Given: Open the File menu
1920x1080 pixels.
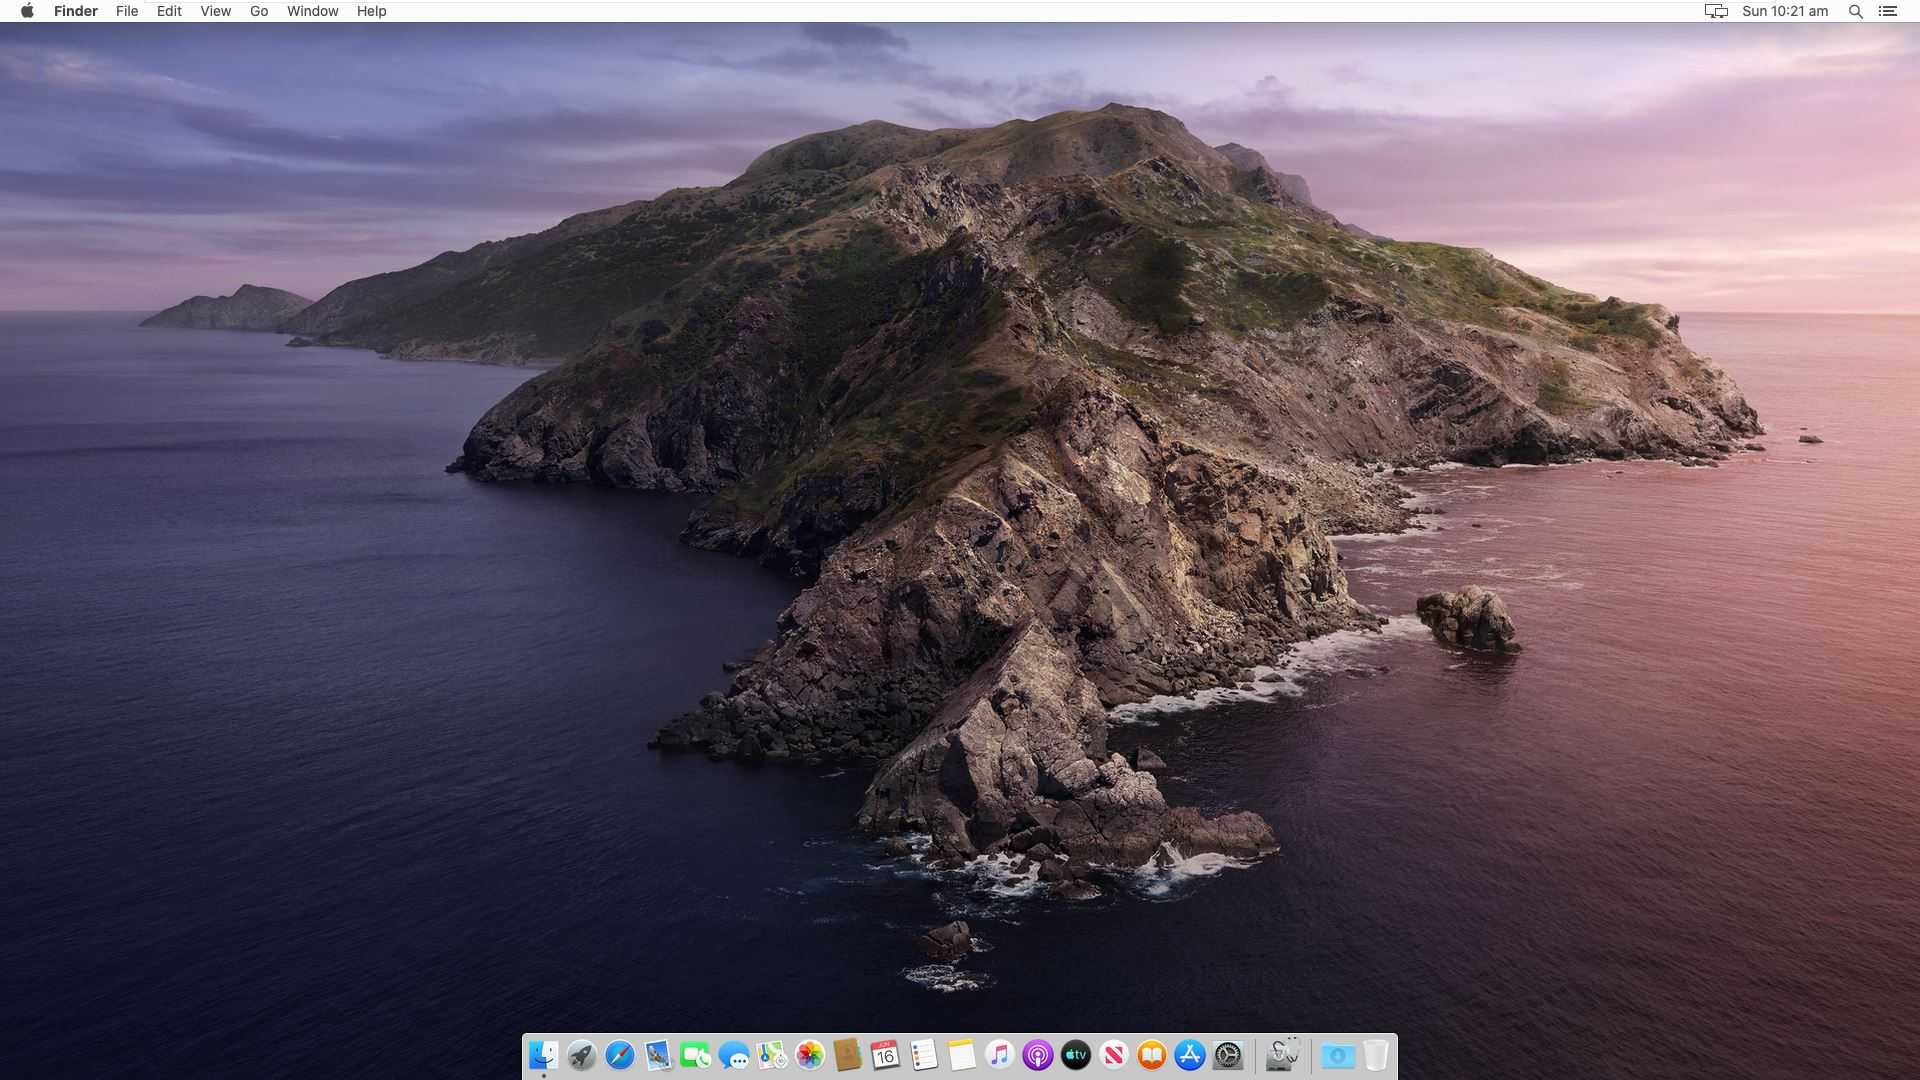Looking at the screenshot, I should (127, 11).
